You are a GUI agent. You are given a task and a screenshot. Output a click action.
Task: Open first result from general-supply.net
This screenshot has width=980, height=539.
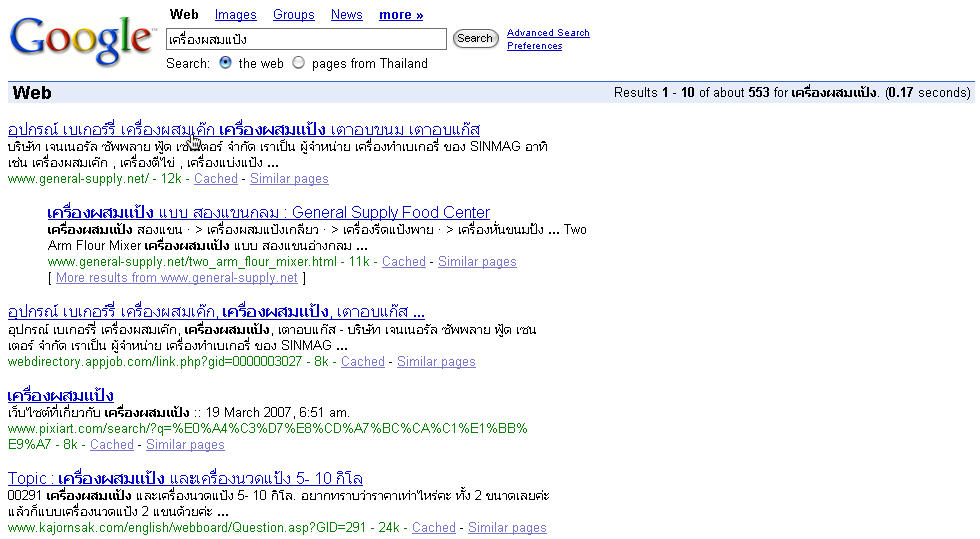click(x=244, y=129)
